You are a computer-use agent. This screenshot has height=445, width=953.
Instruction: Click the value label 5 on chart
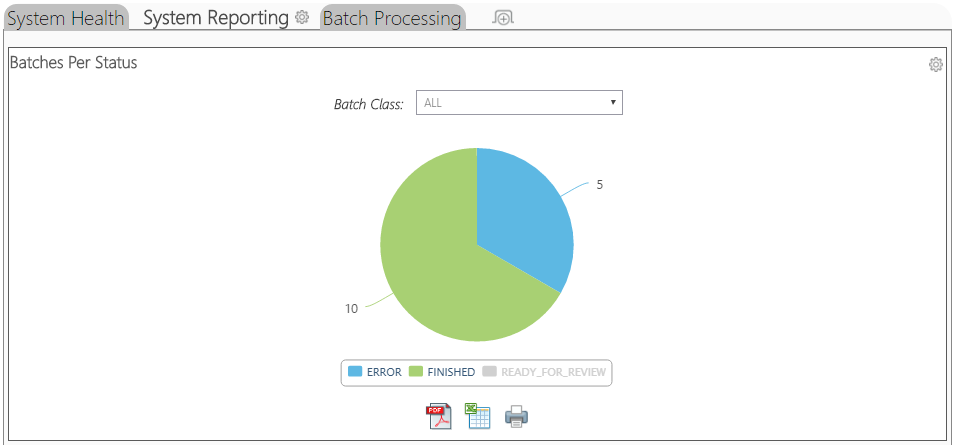tap(599, 185)
